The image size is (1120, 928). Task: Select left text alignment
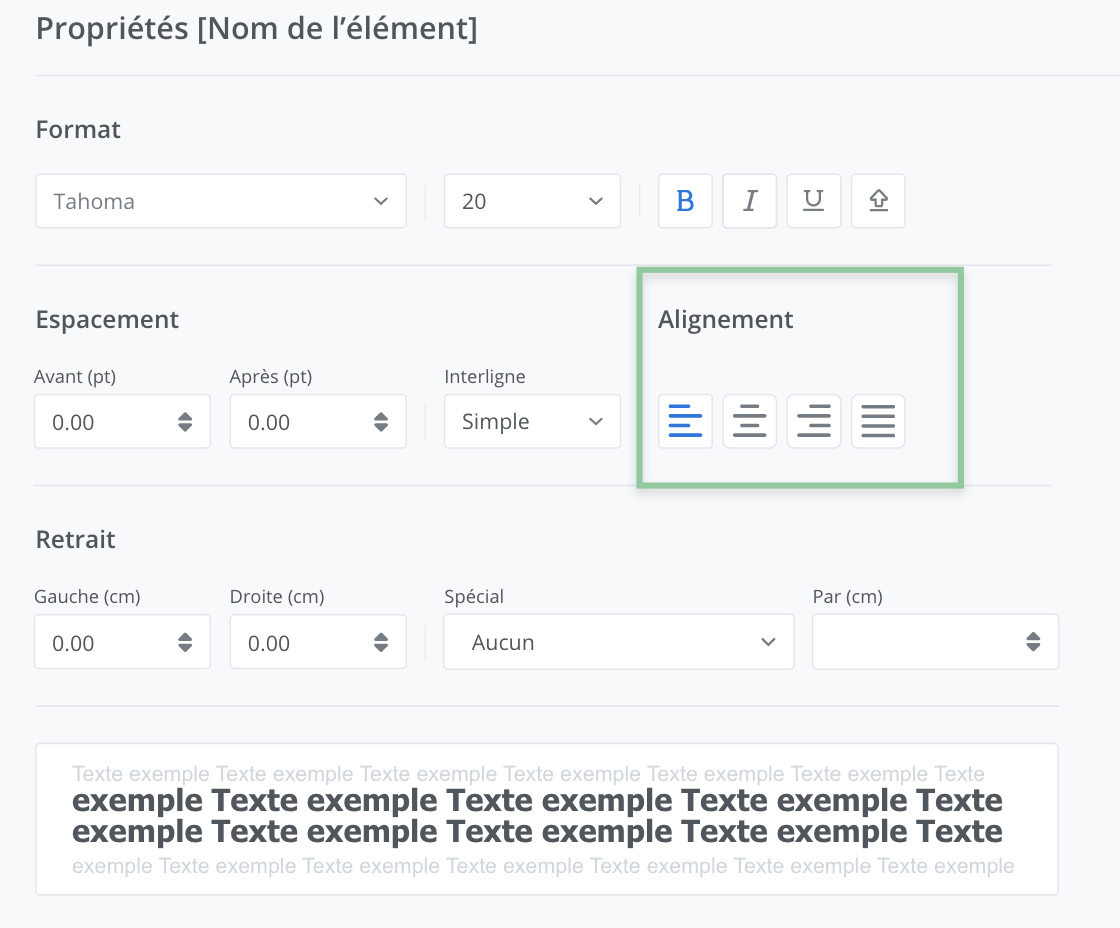point(685,421)
